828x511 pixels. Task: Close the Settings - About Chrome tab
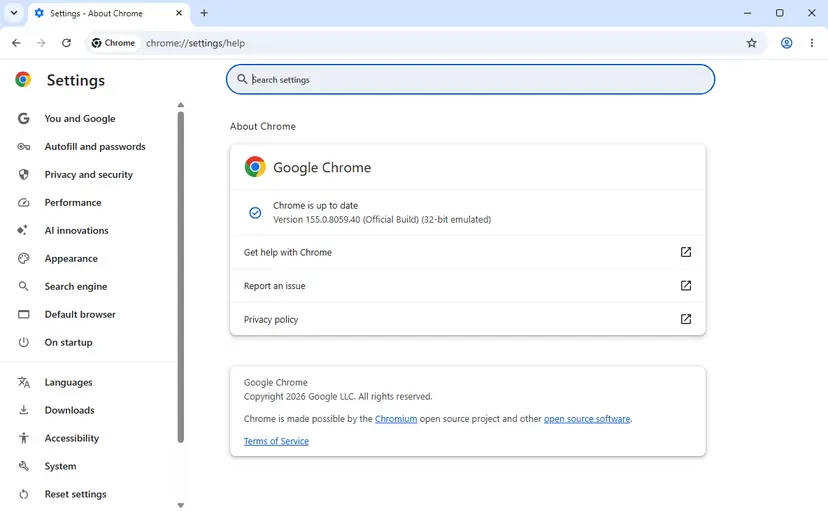click(179, 13)
